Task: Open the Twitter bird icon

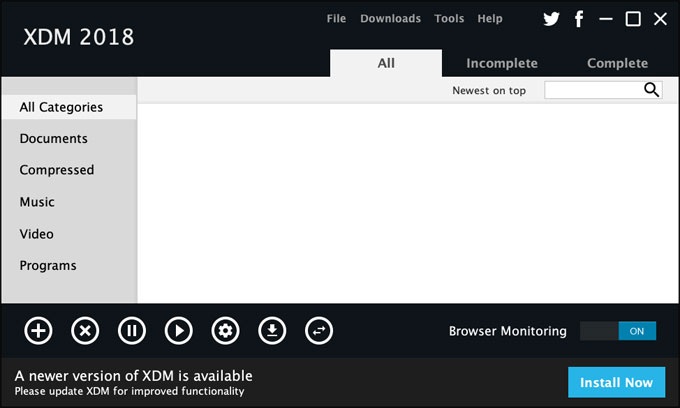Action: [551, 19]
